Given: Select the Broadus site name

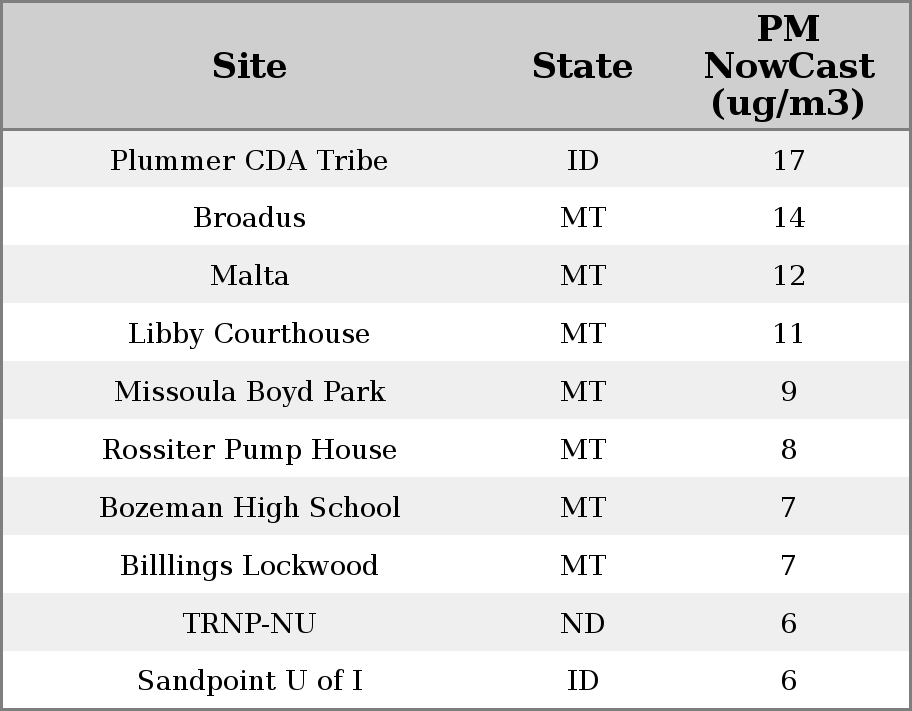Looking at the screenshot, I should click(x=249, y=218).
